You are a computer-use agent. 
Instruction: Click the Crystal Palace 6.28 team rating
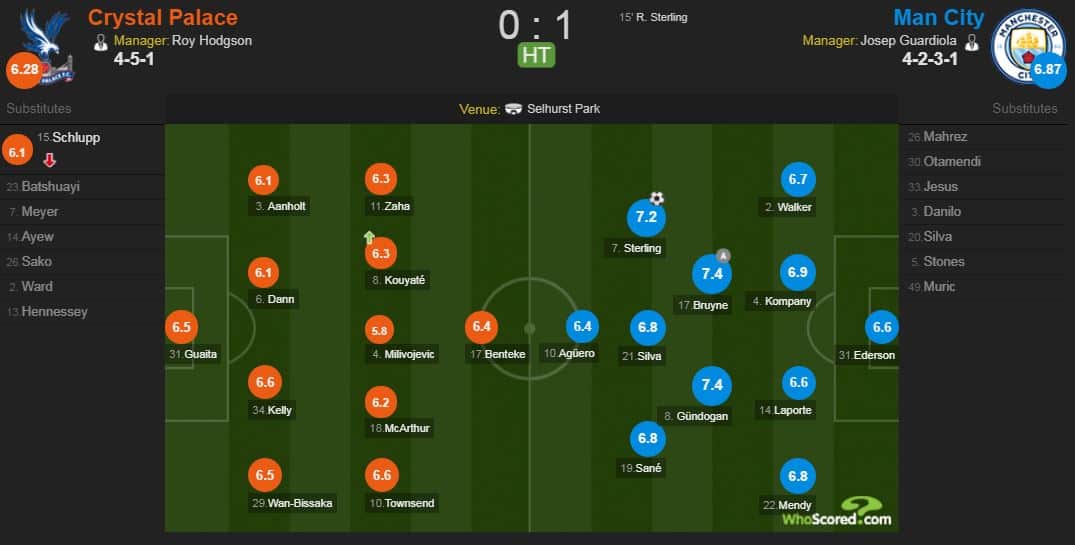pos(24,69)
